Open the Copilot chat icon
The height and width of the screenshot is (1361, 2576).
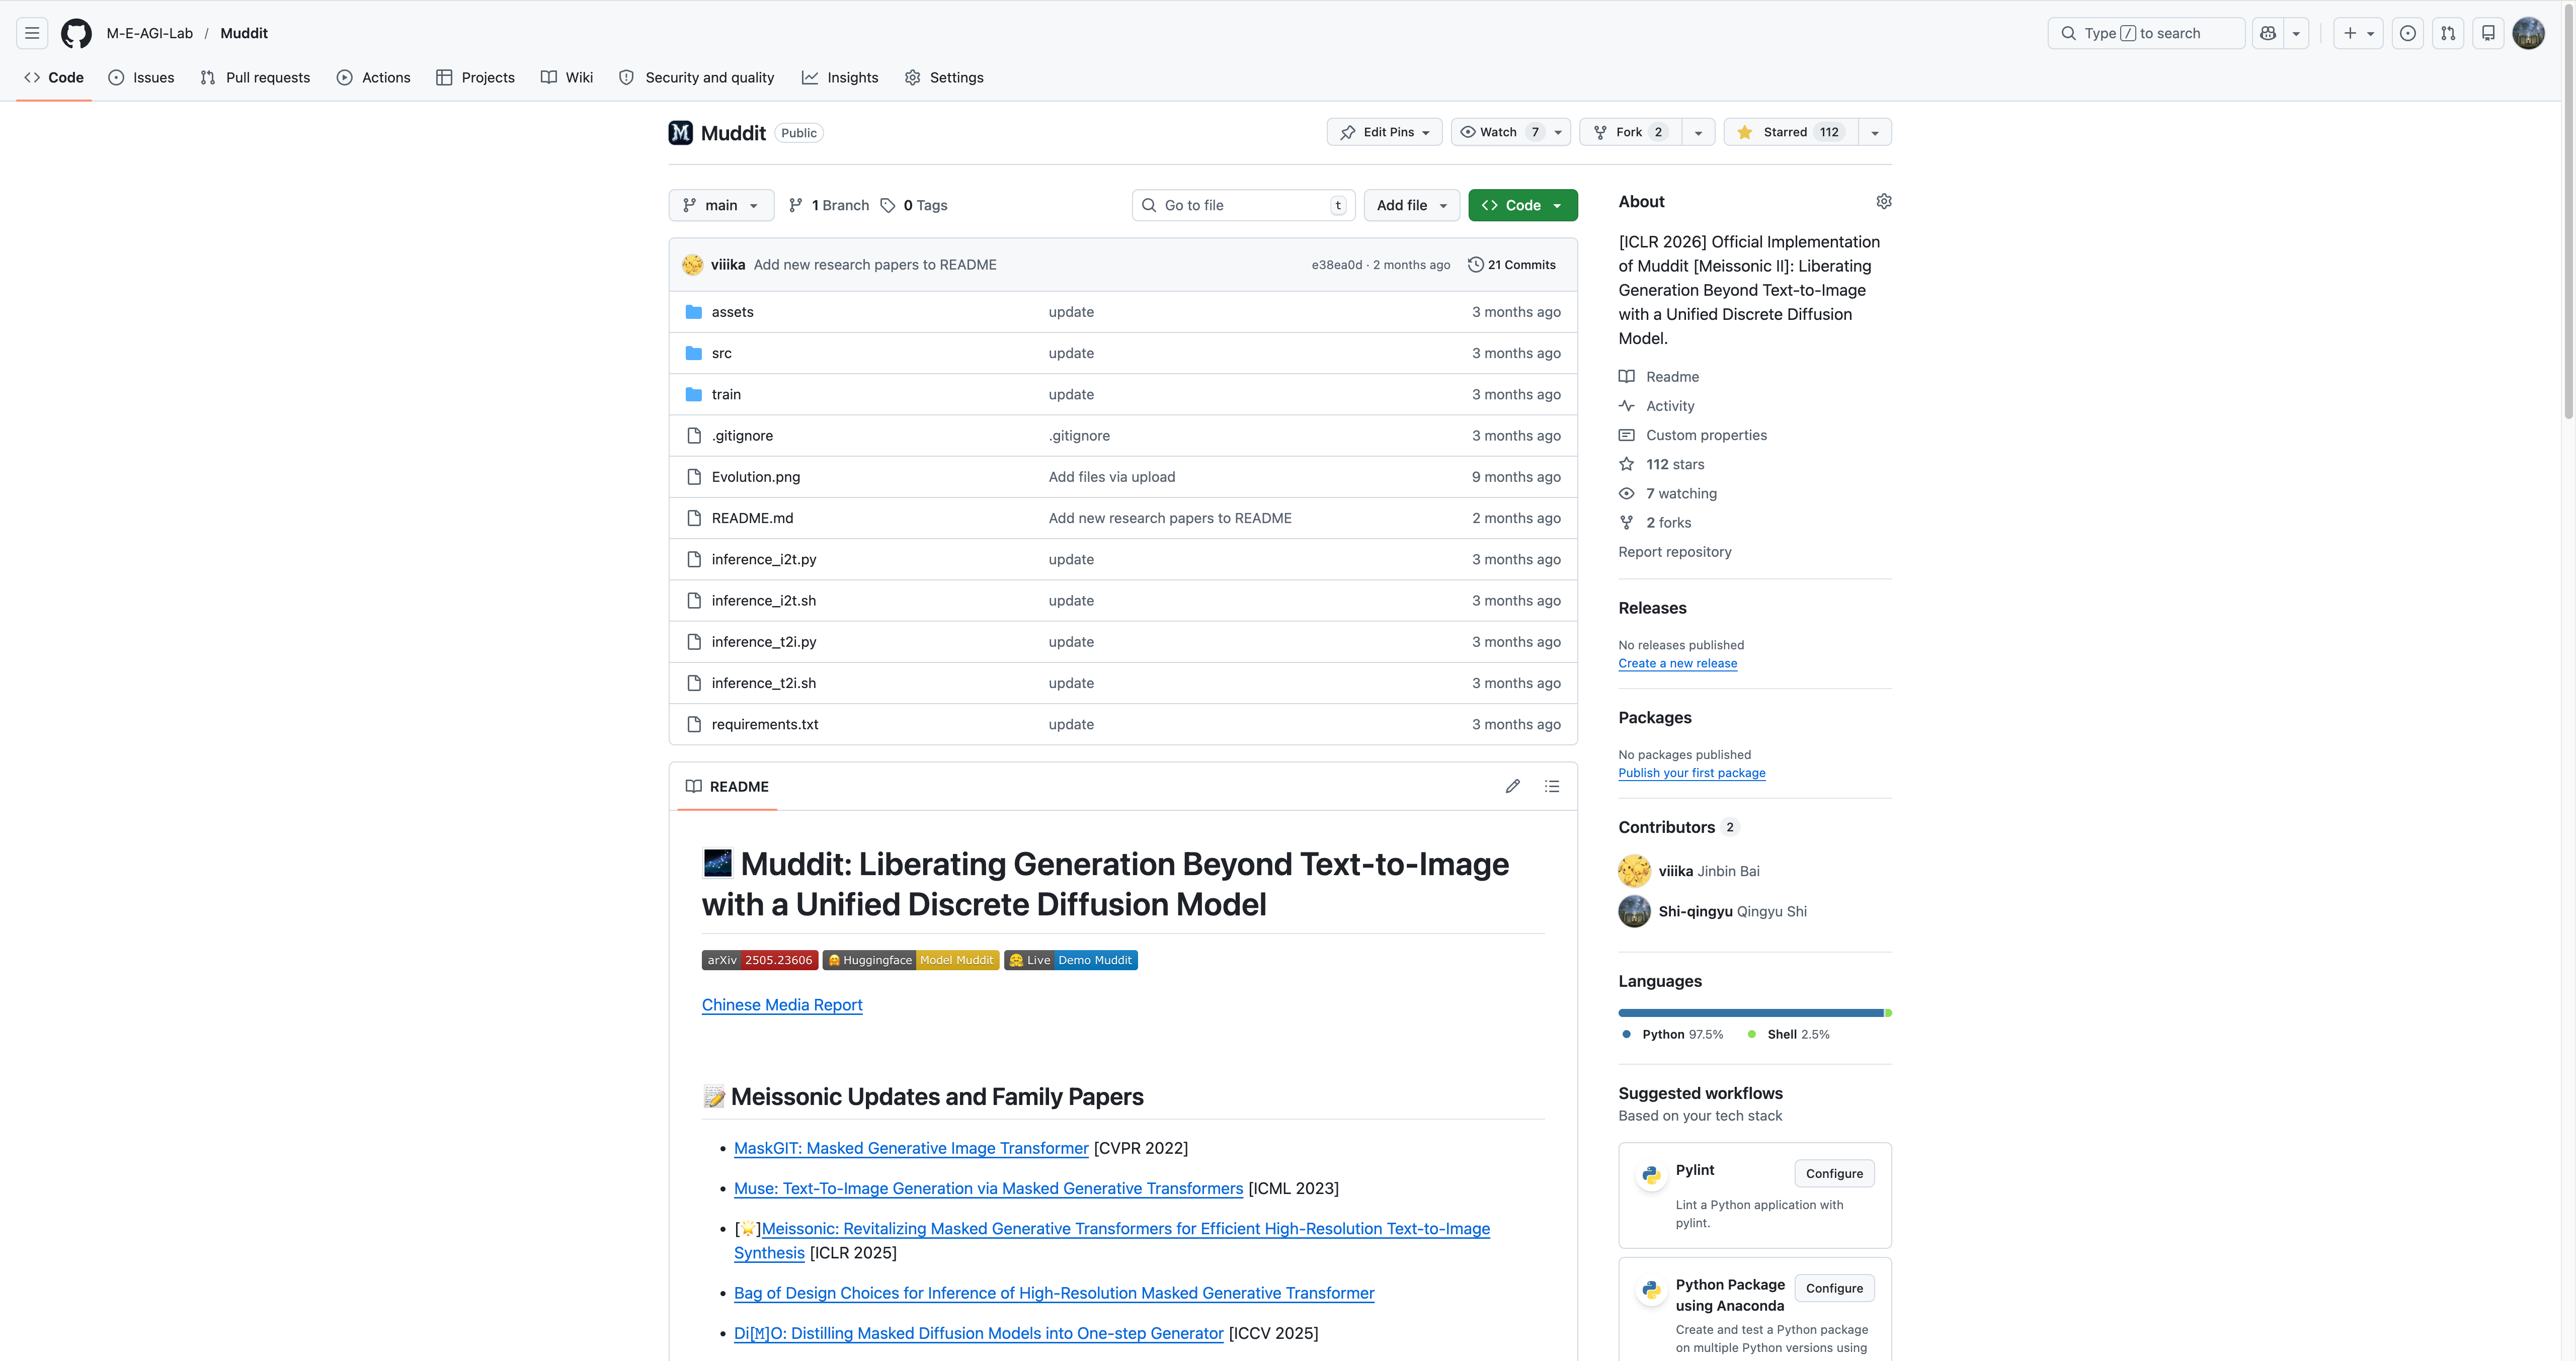click(2268, 33)
